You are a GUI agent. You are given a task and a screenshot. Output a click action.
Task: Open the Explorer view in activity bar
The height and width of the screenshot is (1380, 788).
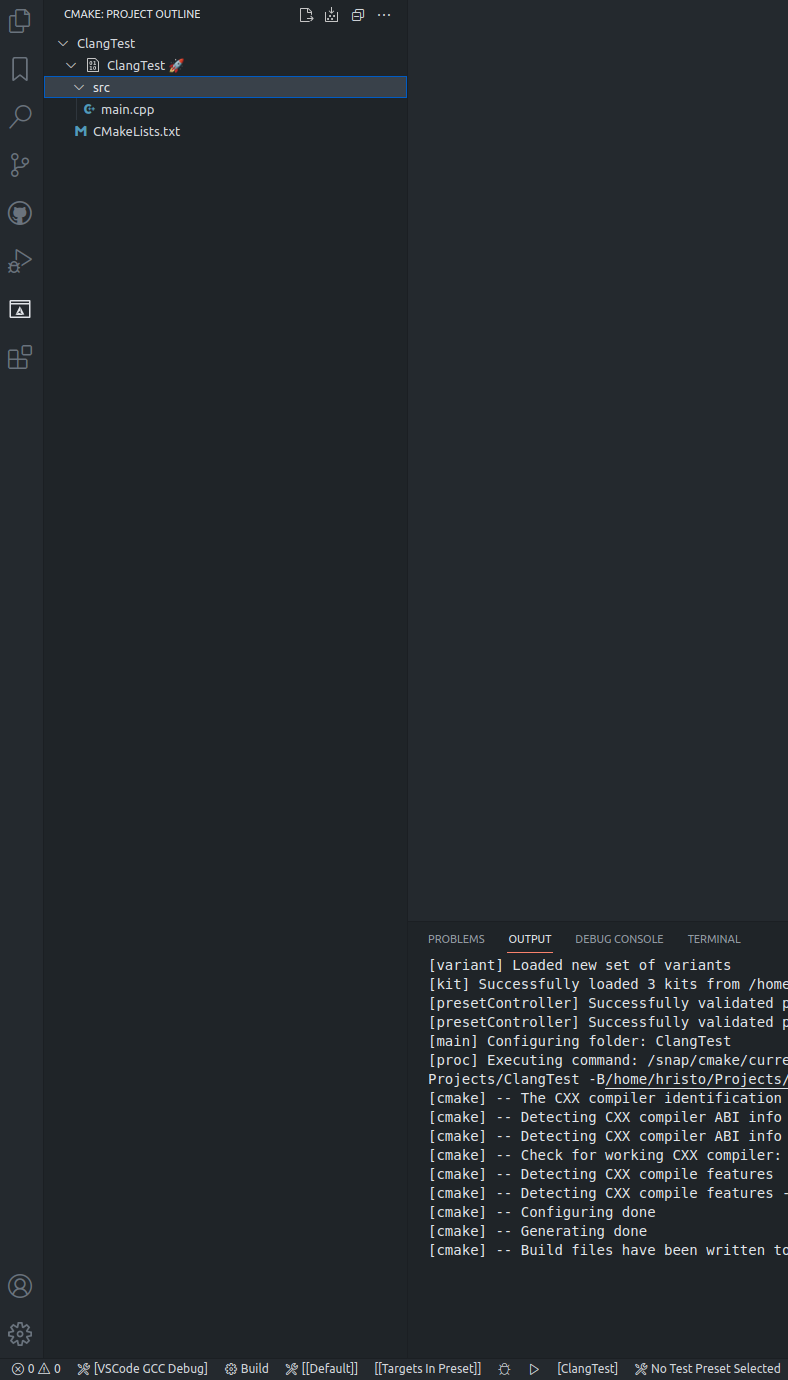(20, 21)
